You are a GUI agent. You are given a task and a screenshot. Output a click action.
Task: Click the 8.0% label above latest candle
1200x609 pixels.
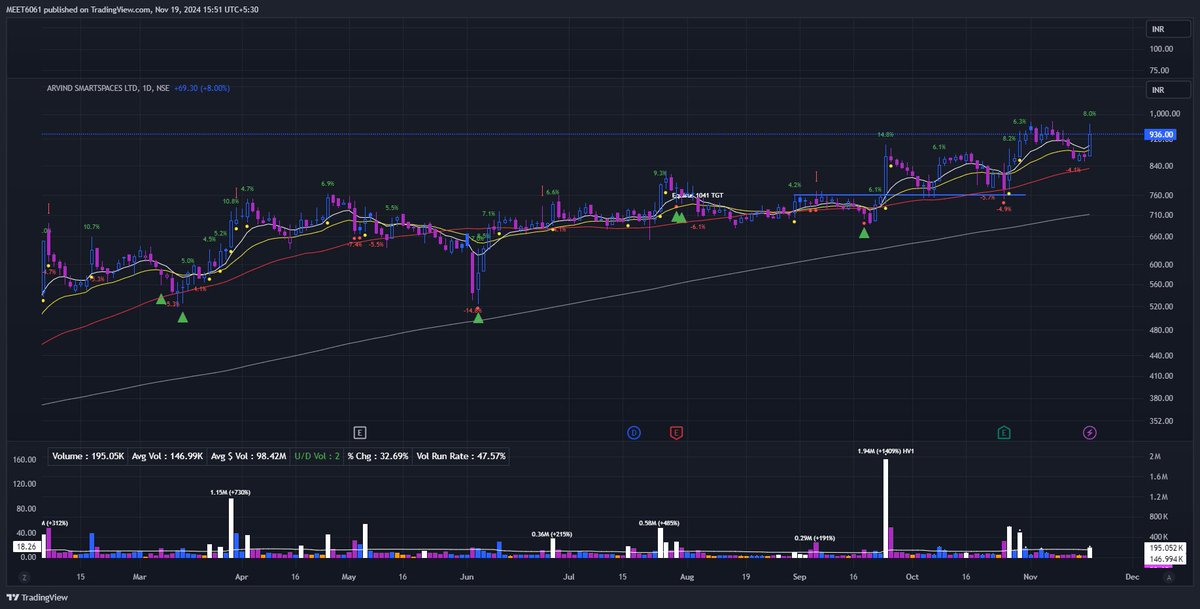pyautogui.click(x=1090, y=114)
